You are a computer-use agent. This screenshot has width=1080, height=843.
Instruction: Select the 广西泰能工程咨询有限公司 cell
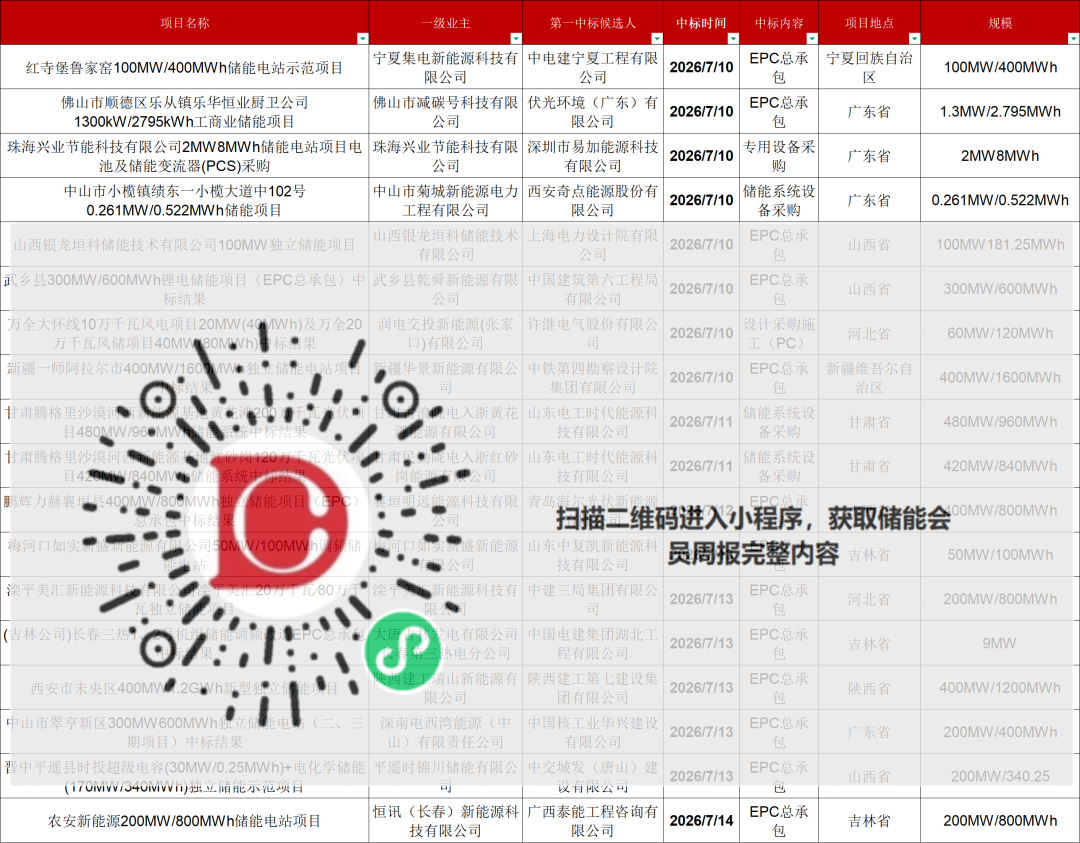coord(593,821)
